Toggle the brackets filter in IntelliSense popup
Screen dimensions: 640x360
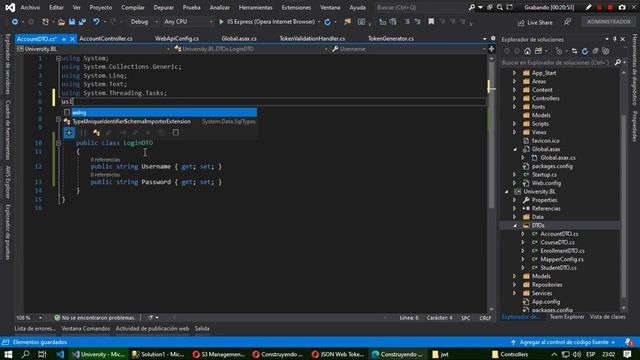(x=83, y=133)
